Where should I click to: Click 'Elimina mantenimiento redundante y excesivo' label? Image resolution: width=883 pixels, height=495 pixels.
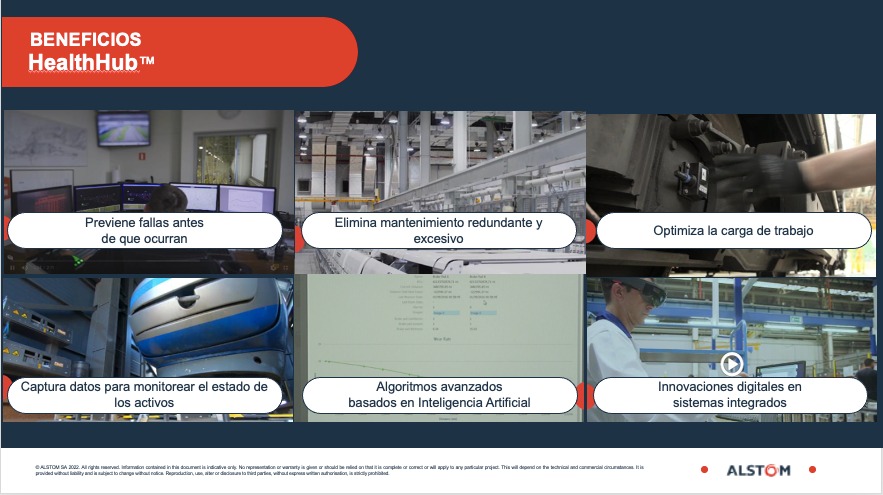coord(438,231)
